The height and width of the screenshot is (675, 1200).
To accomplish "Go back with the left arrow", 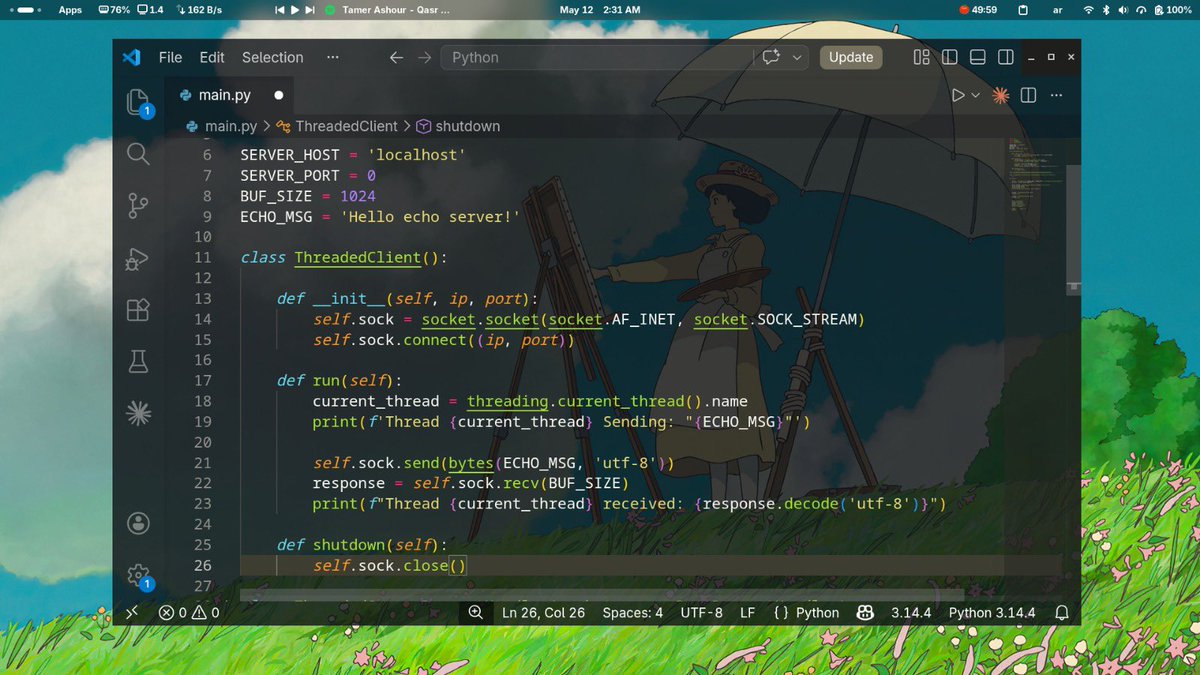I will click(x=396, y=57).
